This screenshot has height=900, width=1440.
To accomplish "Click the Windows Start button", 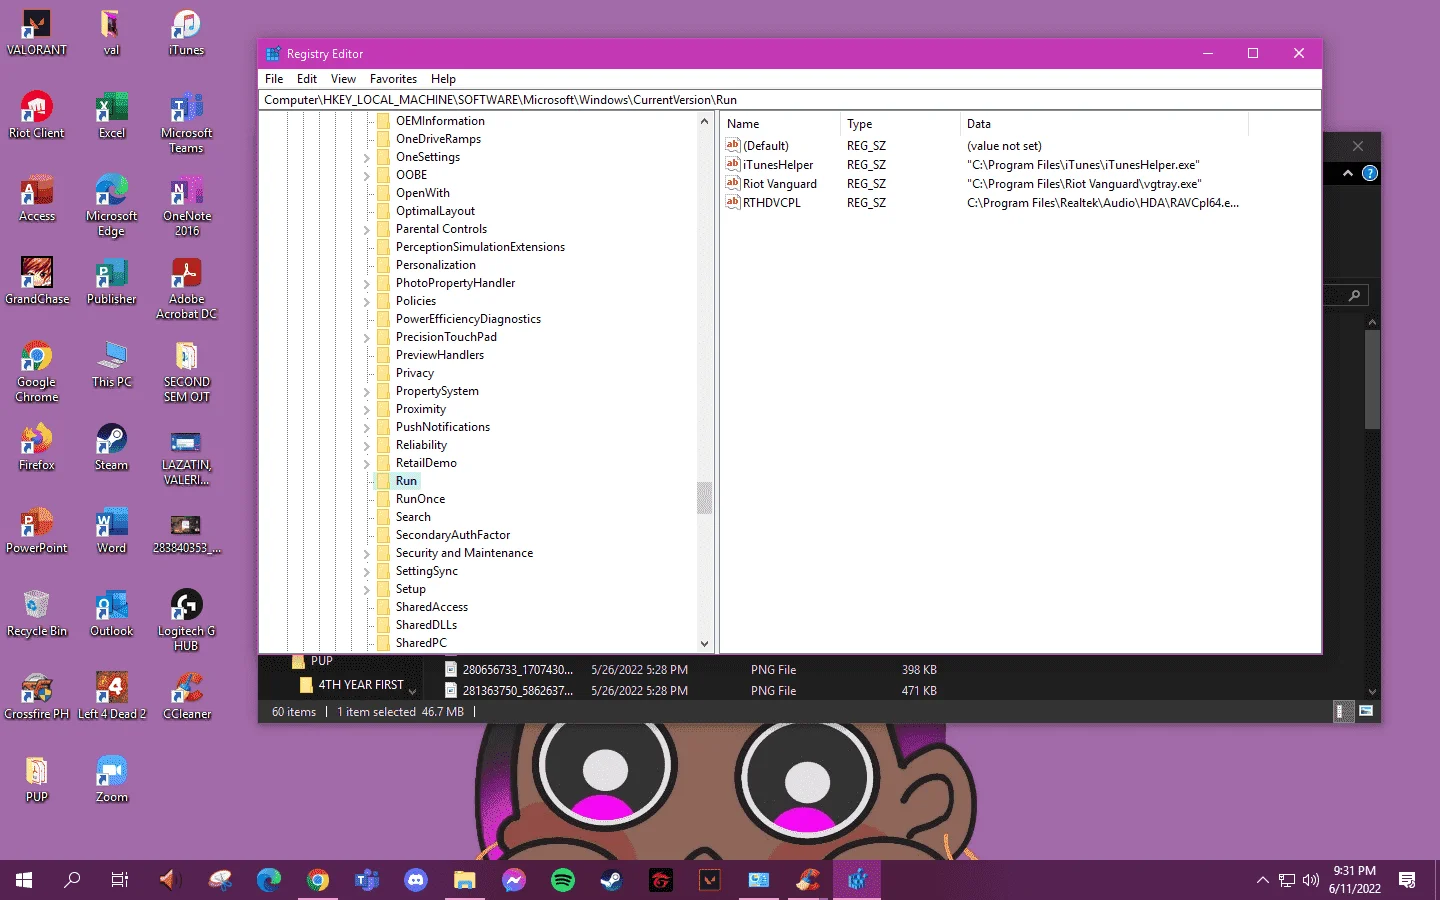I will [24, 880].
